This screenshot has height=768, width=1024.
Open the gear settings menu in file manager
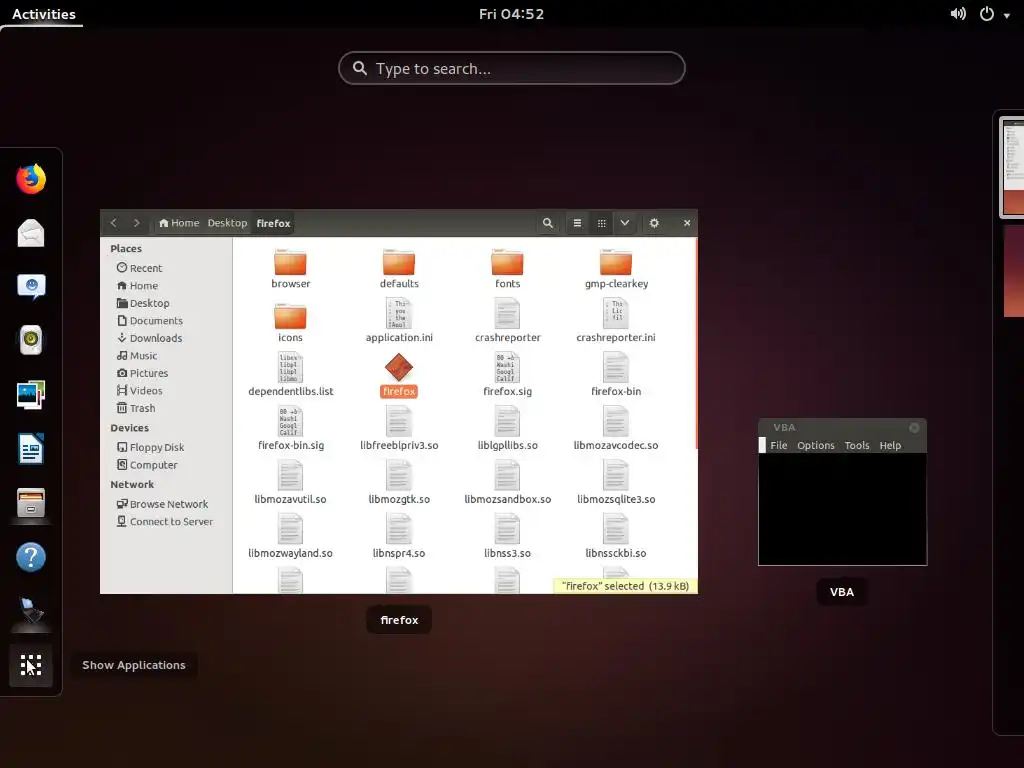pyautogui.click(x=654, y=223)
